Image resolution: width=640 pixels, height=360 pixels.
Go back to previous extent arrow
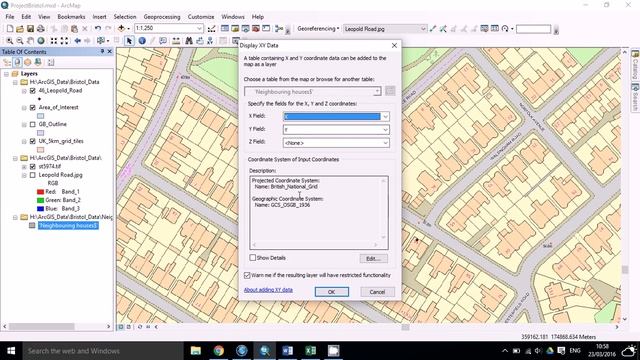click(77, 41)
